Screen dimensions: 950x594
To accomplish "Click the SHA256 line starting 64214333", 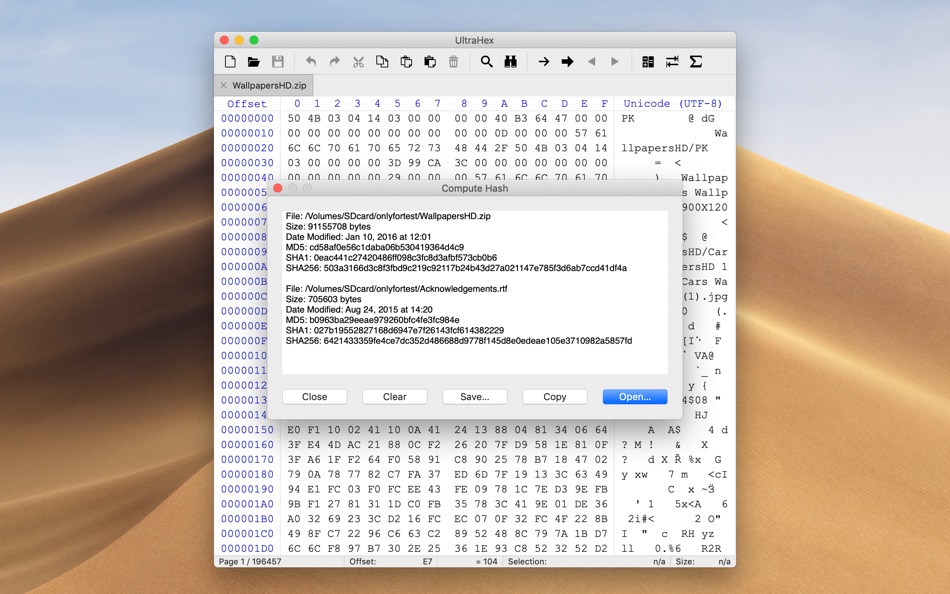I will [x=459, y=341].
